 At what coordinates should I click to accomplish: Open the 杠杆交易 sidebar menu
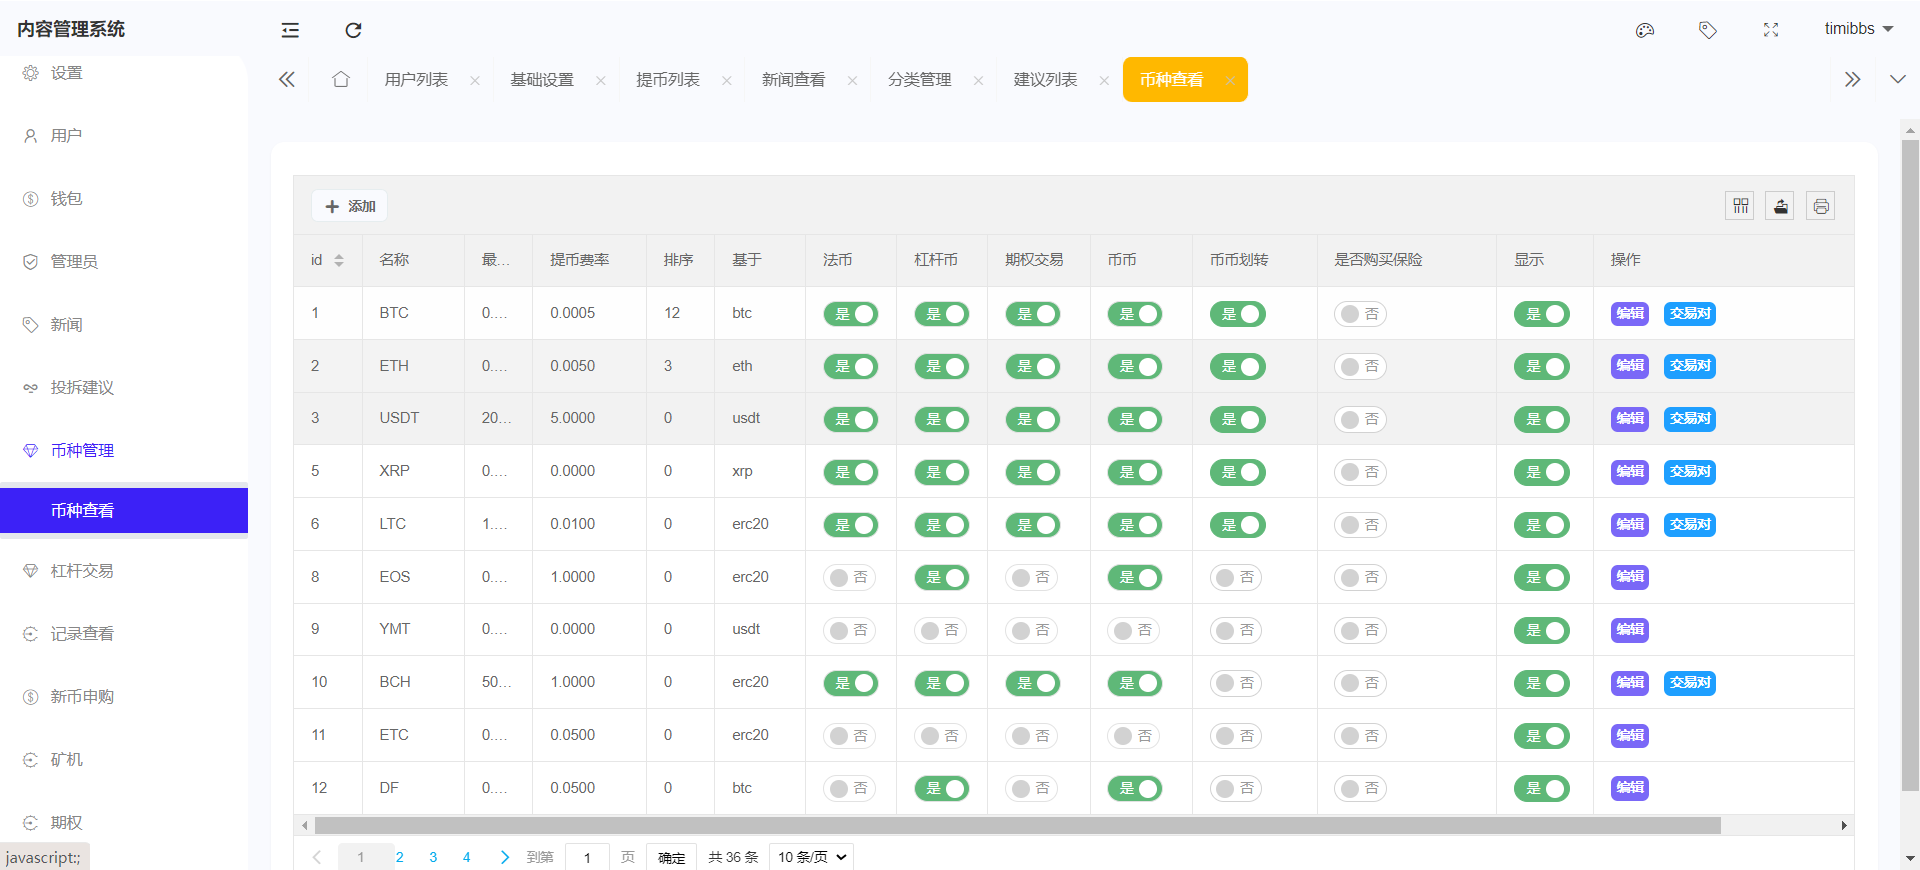[82, 571]
